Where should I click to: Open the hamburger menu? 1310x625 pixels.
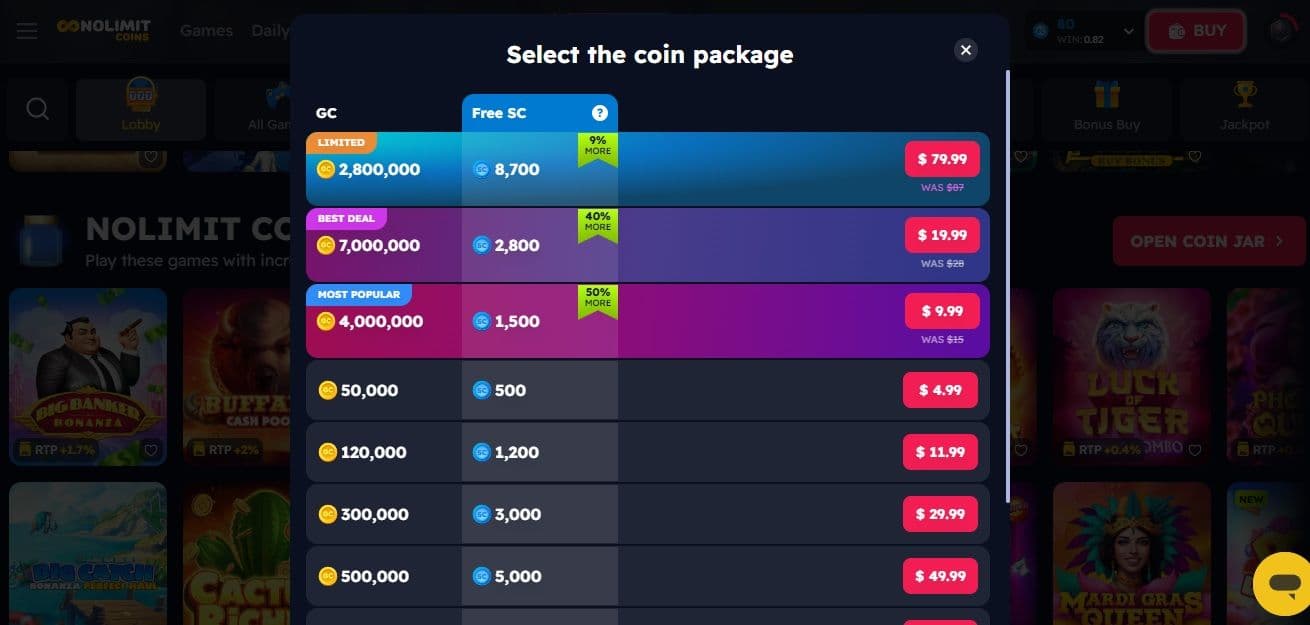(26, 30)
